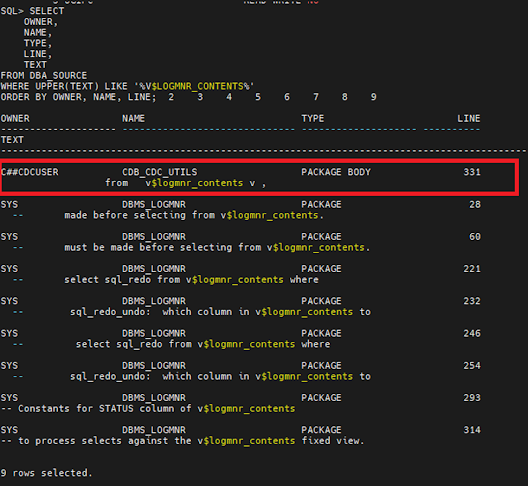Select the LINE column header
Screen dimensions: 528x486
point(469,119)
